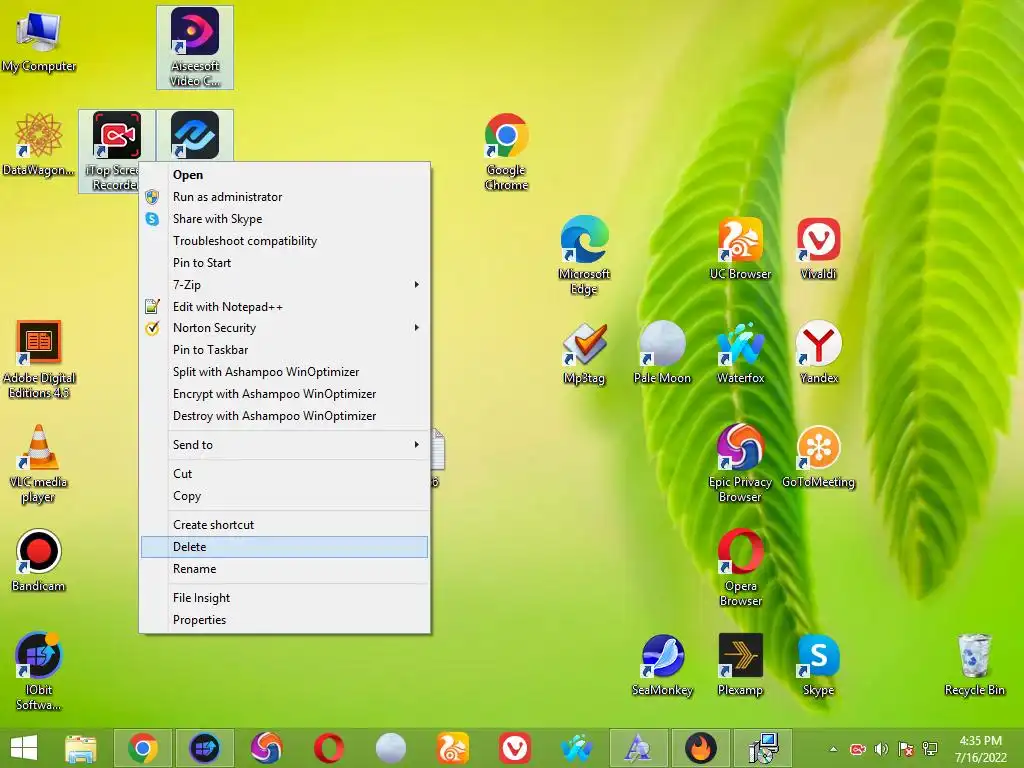Expand the Norton Security submenu
Image resolution: width=1024 pixels, height=768 pixels.
tap(285, 328)
